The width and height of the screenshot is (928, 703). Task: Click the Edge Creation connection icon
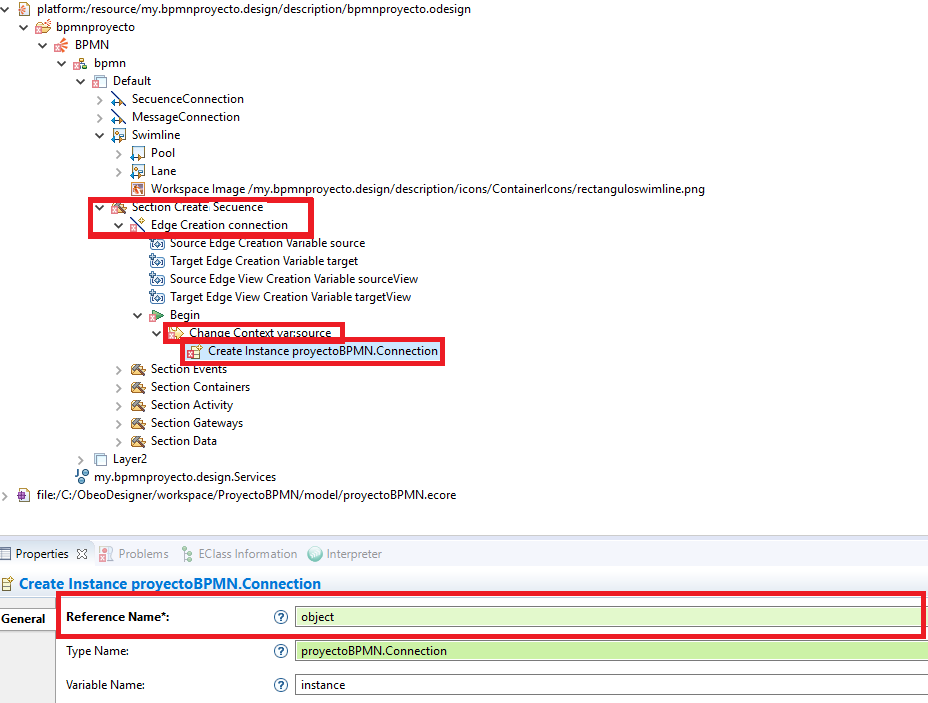coord(137,225)
